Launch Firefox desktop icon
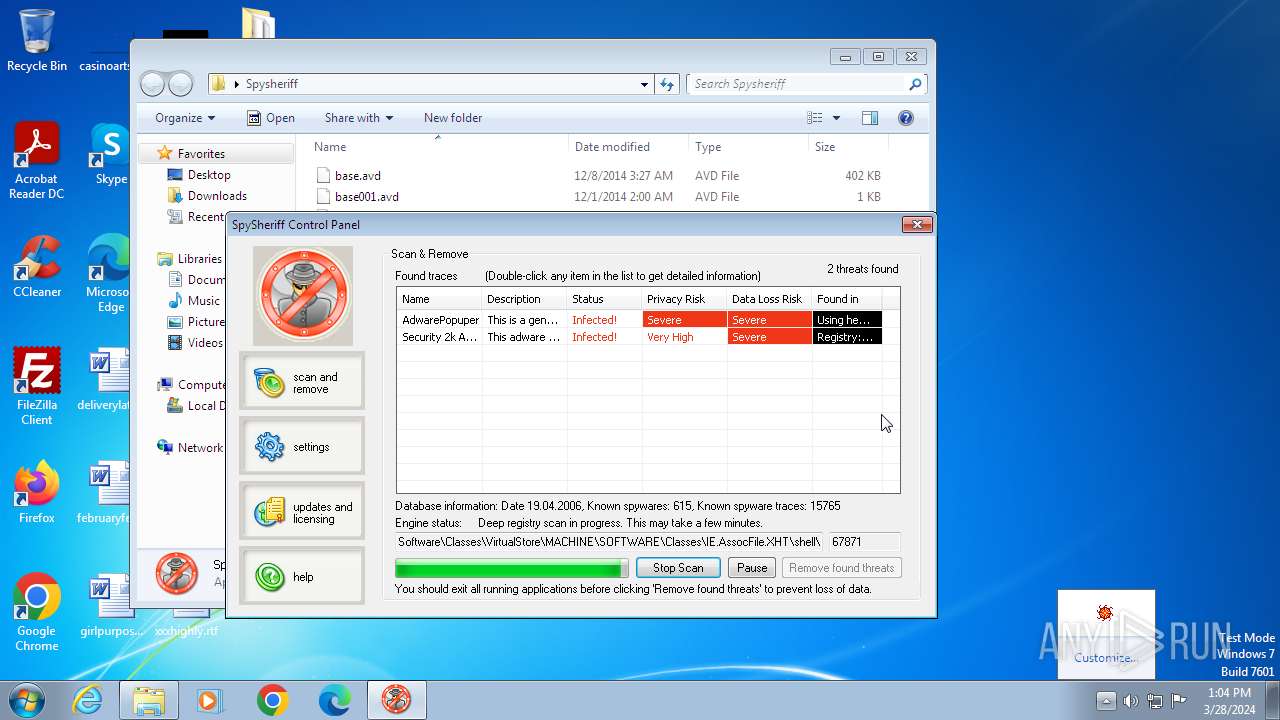Image resolution: width=1280 pixels, height=720 pixels. tap(37, 492)
